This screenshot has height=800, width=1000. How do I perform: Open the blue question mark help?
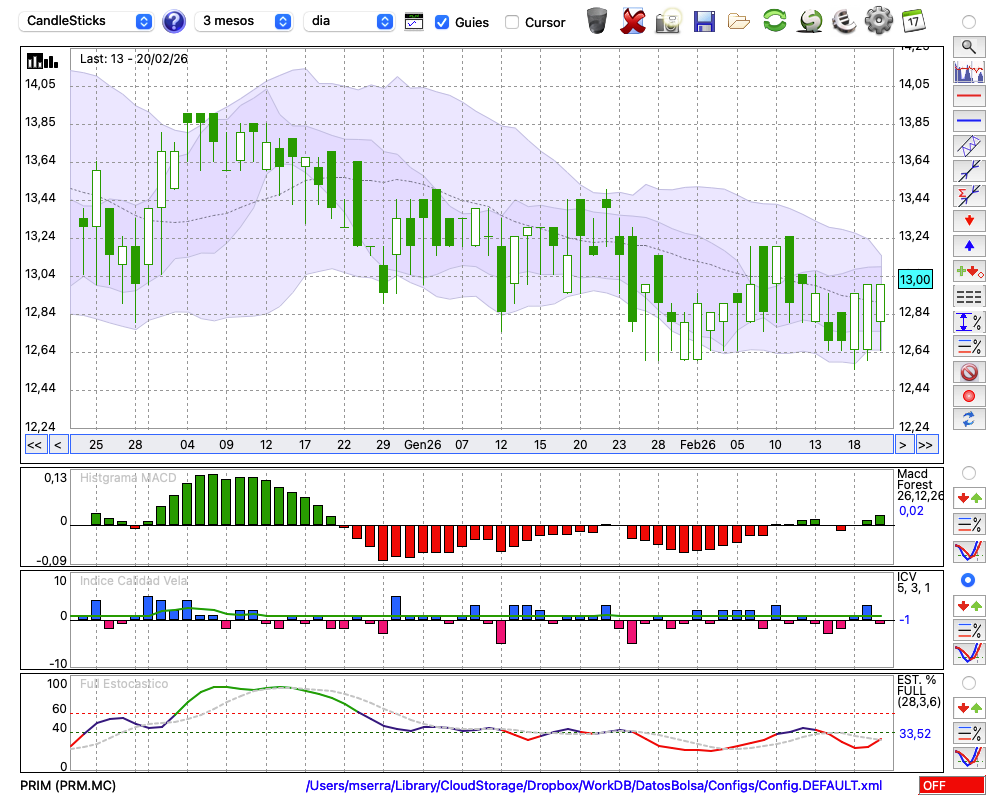(174, 21)
